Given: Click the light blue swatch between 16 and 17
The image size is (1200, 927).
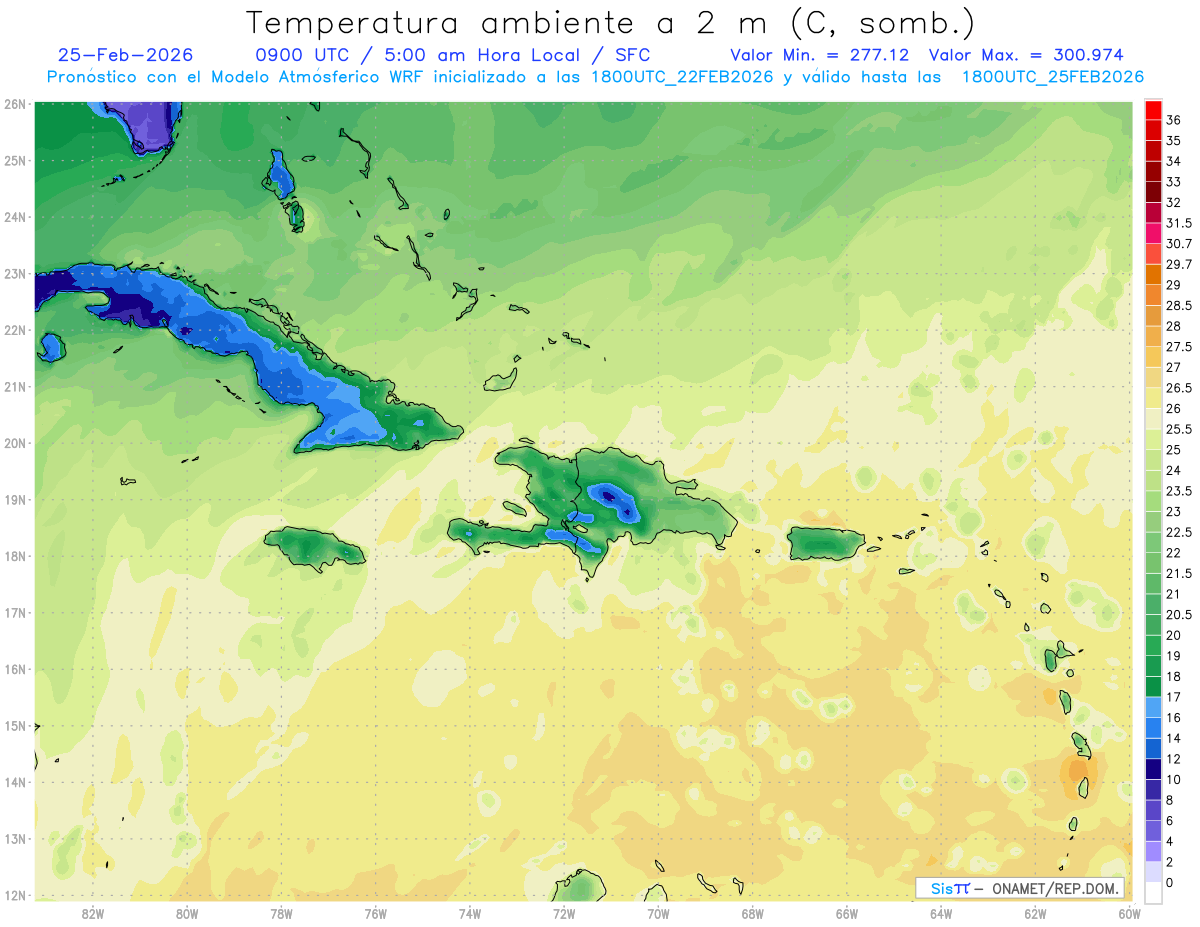Looking at the screenshot, I should click(1153, 707).
